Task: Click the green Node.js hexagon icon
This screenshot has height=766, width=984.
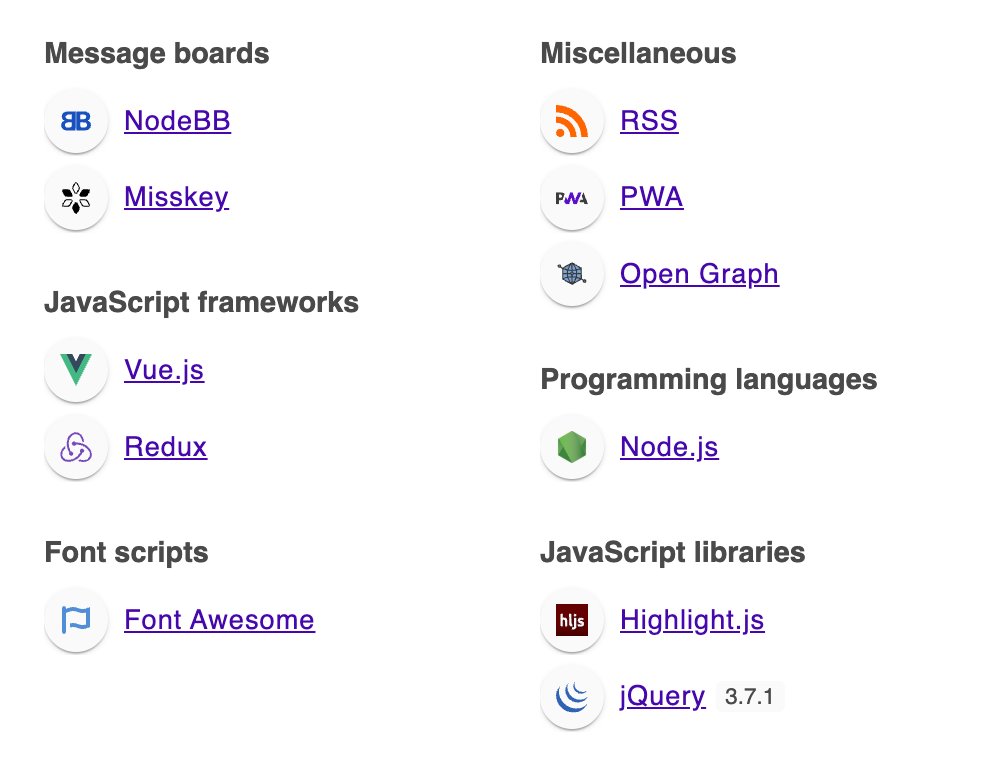Action: (x=572, y=447)
